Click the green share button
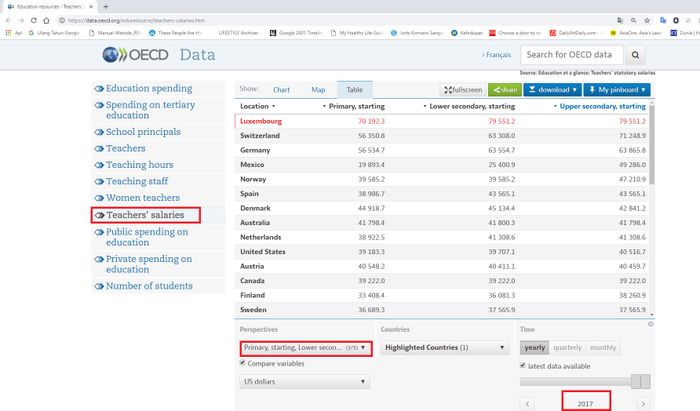 [x=505, y=90]
